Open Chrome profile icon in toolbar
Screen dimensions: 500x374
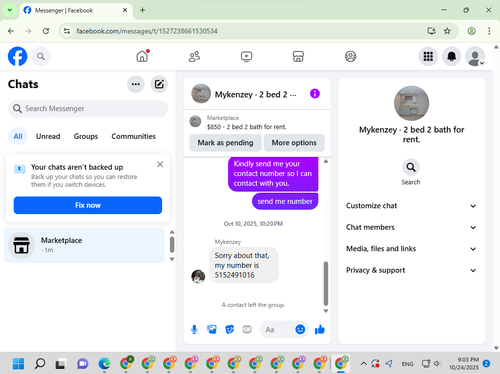click(471, 31)
